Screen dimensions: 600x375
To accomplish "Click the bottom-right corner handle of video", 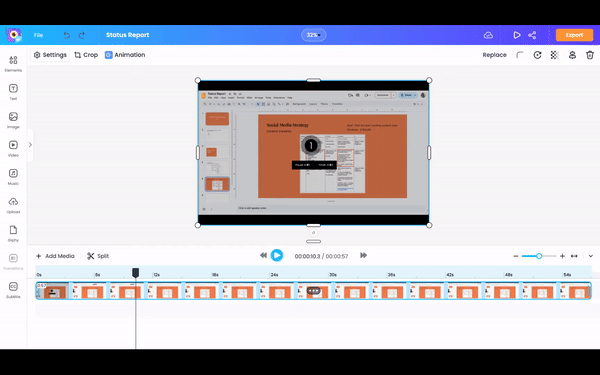I will click(429, 225).
